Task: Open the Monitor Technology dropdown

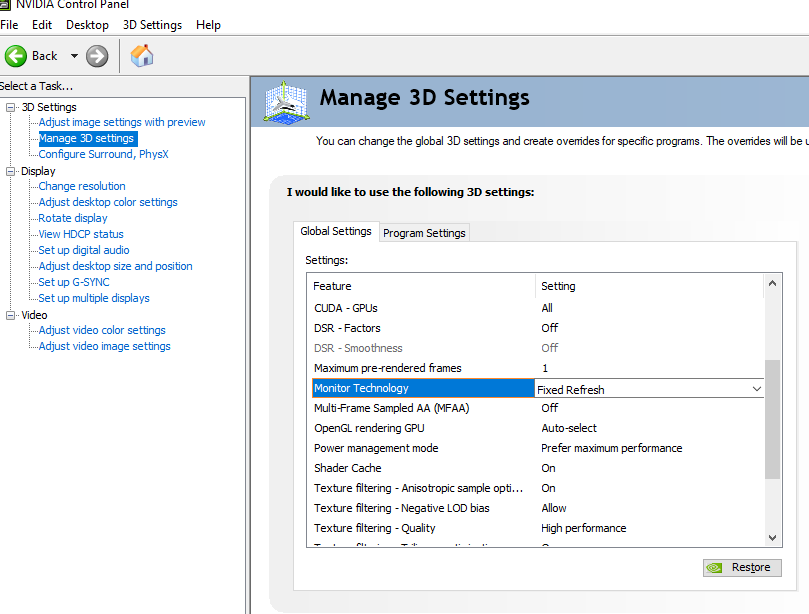Action: tap(756, 389)
